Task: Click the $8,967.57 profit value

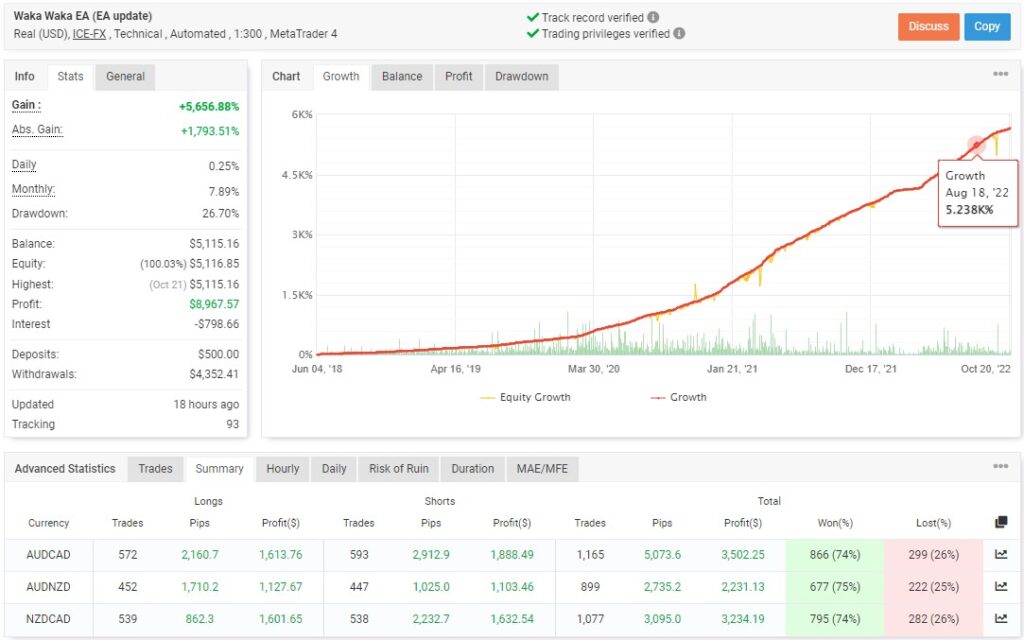Action: [x=214, y=304]
